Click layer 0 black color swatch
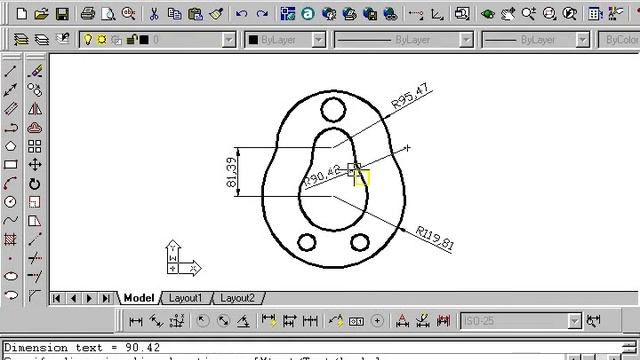The width and height of the screenshot is (640, 360). click(144, 40)
